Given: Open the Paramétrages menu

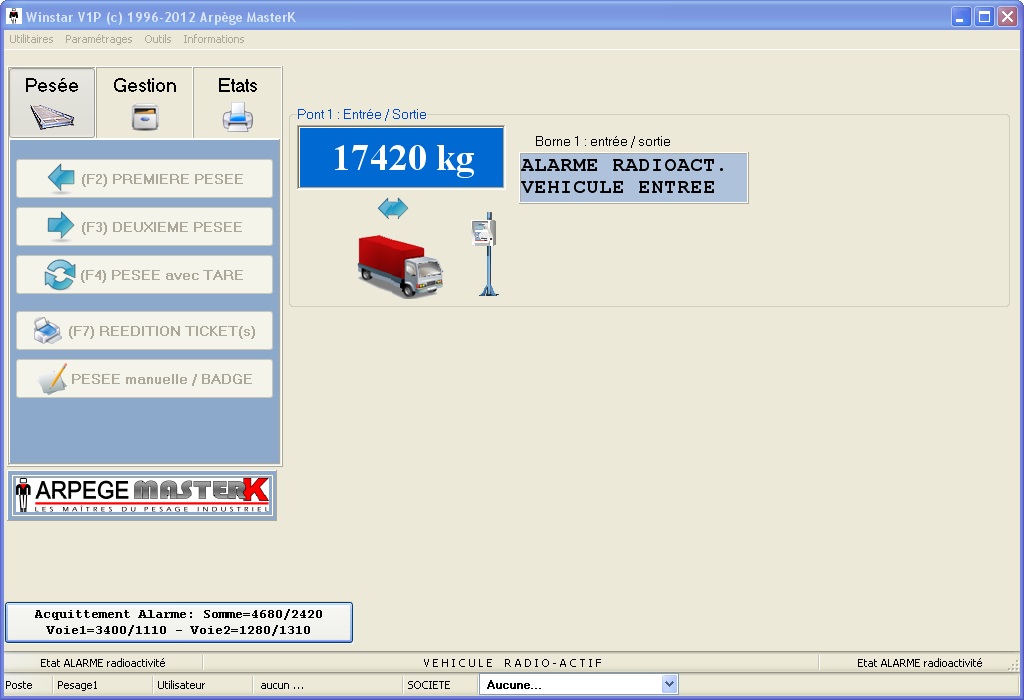Looking at the screenshot, I should tap(99, 39).
